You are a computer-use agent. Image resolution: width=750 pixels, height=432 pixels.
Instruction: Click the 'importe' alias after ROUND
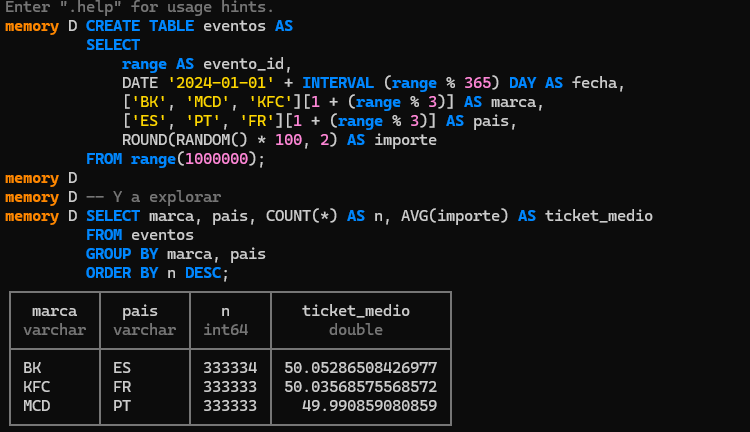pos(405,140)
